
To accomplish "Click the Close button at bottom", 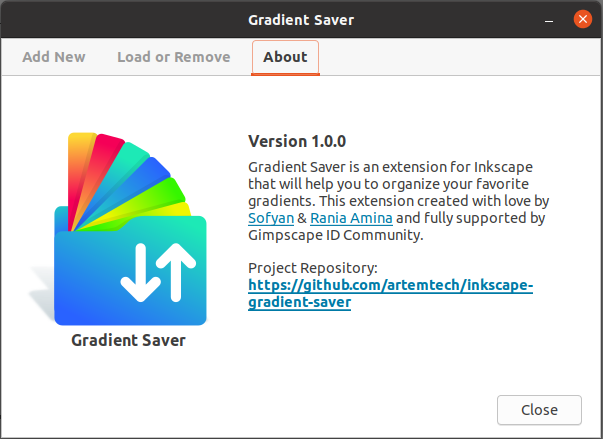I will (539, 410).
